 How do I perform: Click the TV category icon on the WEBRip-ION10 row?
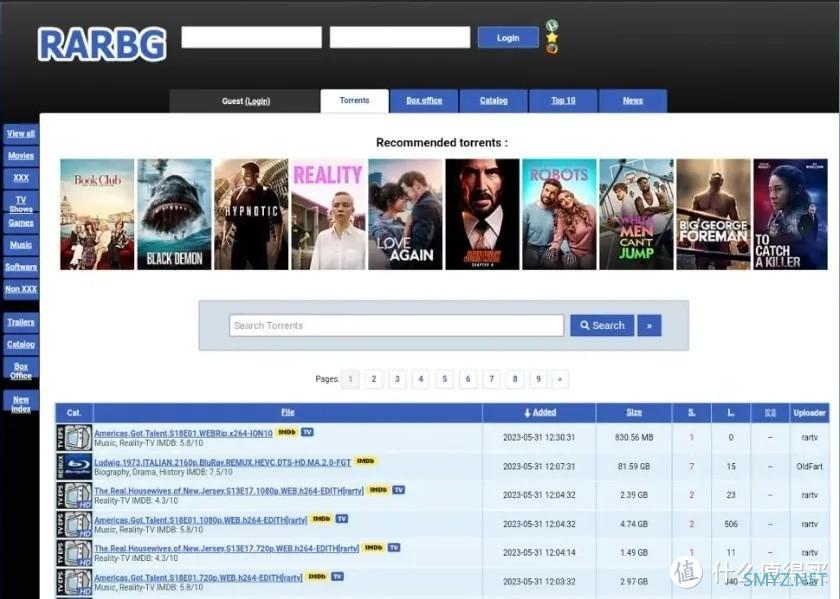74,437
